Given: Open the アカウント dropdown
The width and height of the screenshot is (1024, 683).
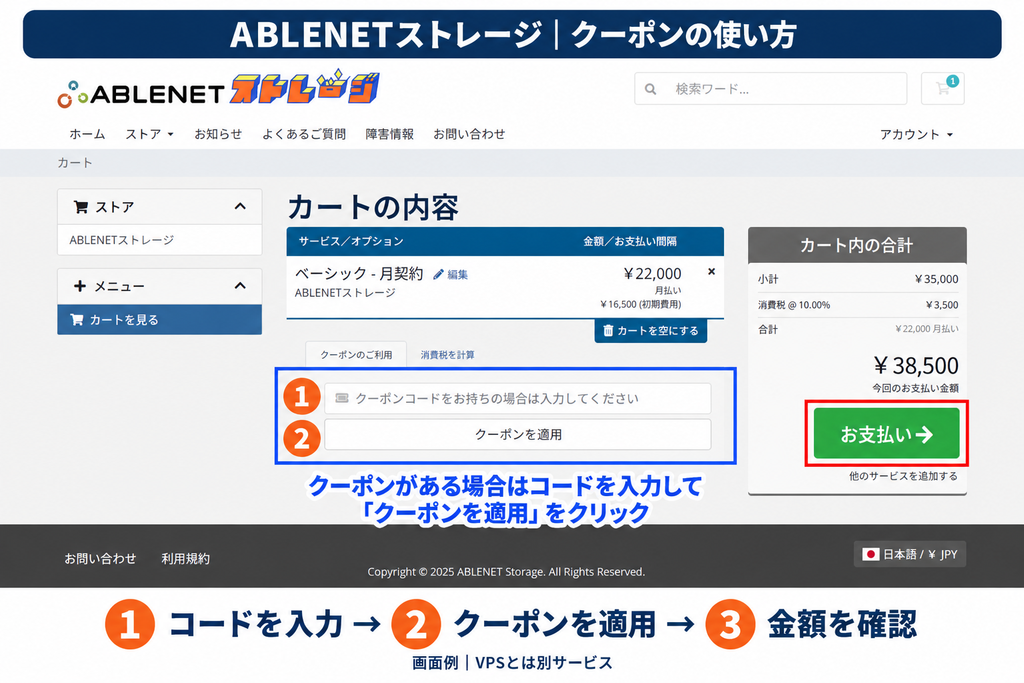Looking at the screenshot, I should (x=916, y=135).
